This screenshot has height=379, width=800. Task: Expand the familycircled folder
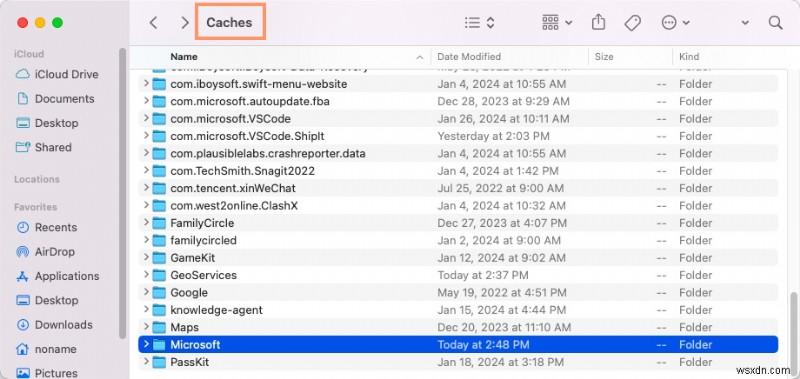[x=146, y=240]
